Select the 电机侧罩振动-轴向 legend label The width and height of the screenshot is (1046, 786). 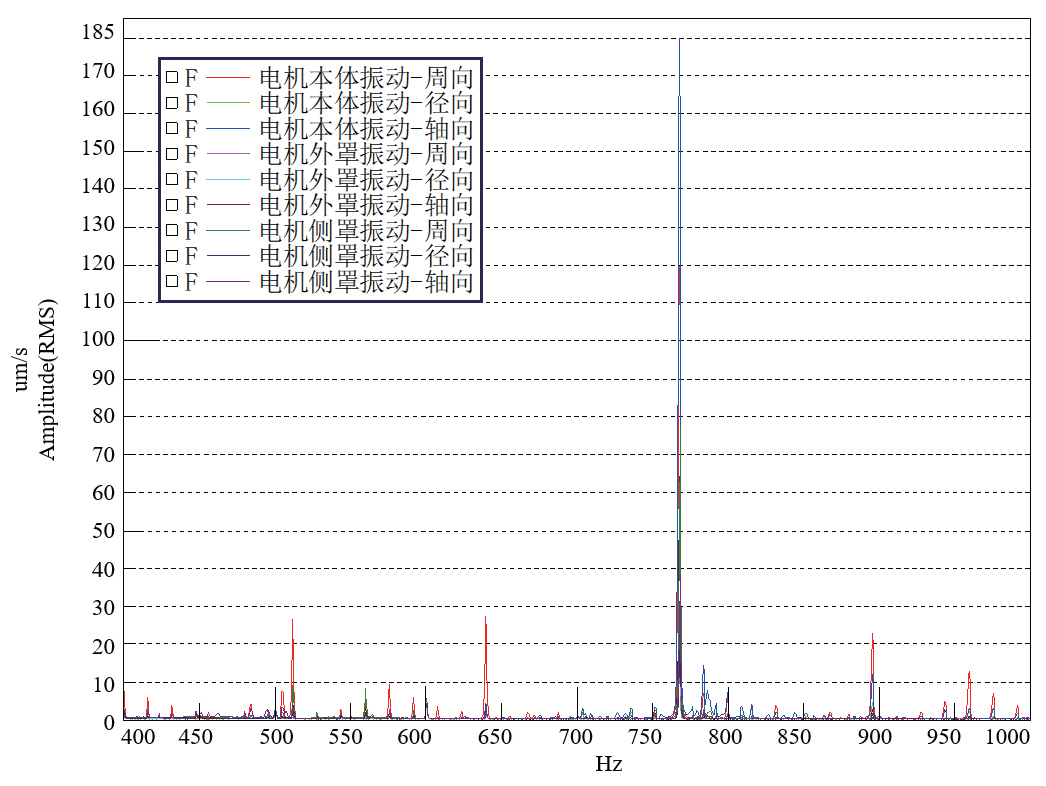(365, 282)
